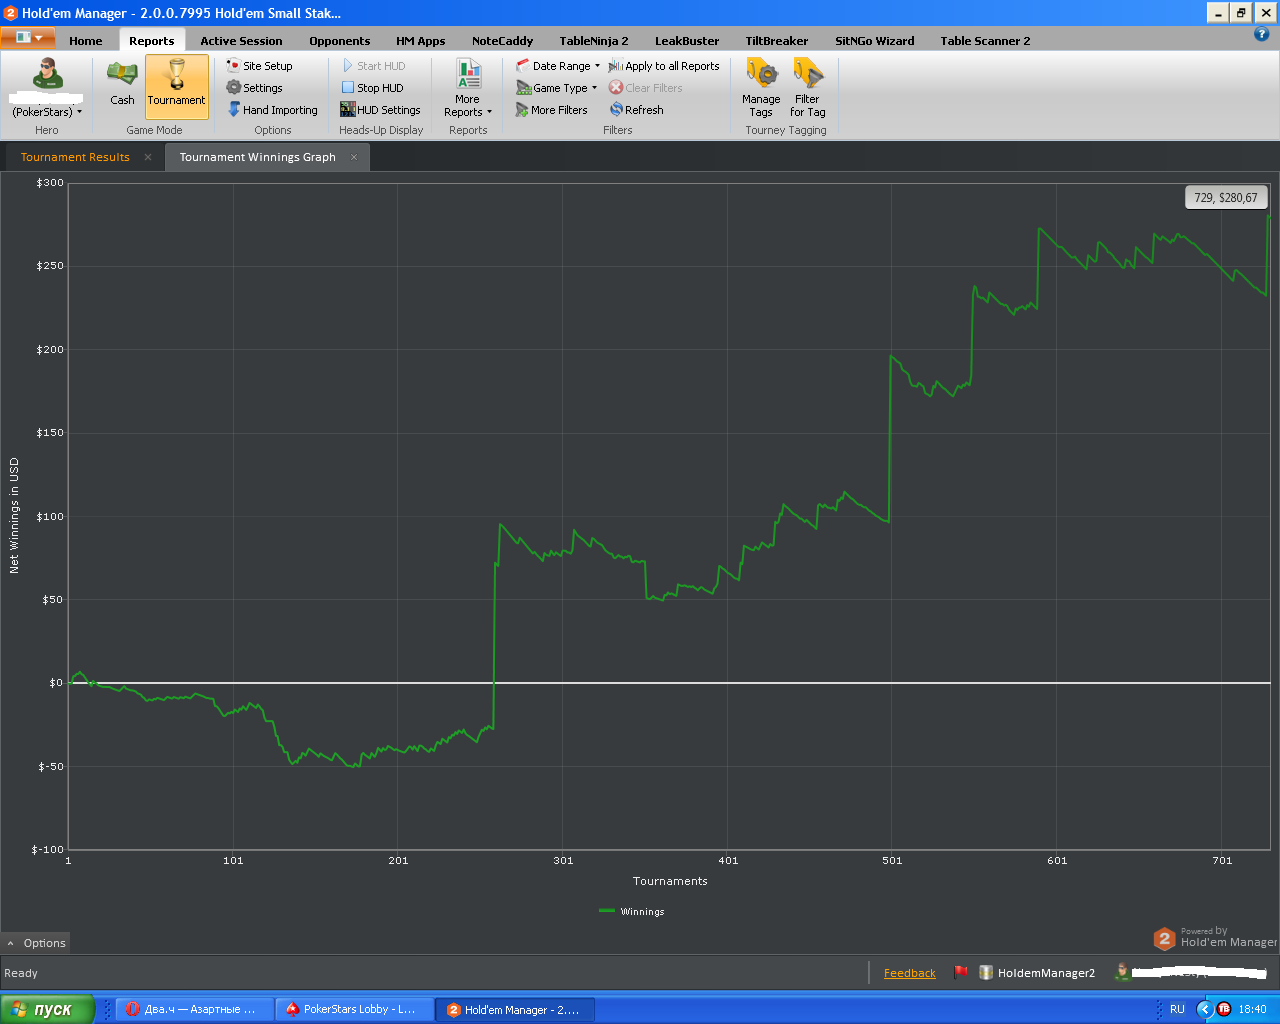This screenshot has width=1280, height=1024.
Task: Open More Filters
Action: pos(551,110)
